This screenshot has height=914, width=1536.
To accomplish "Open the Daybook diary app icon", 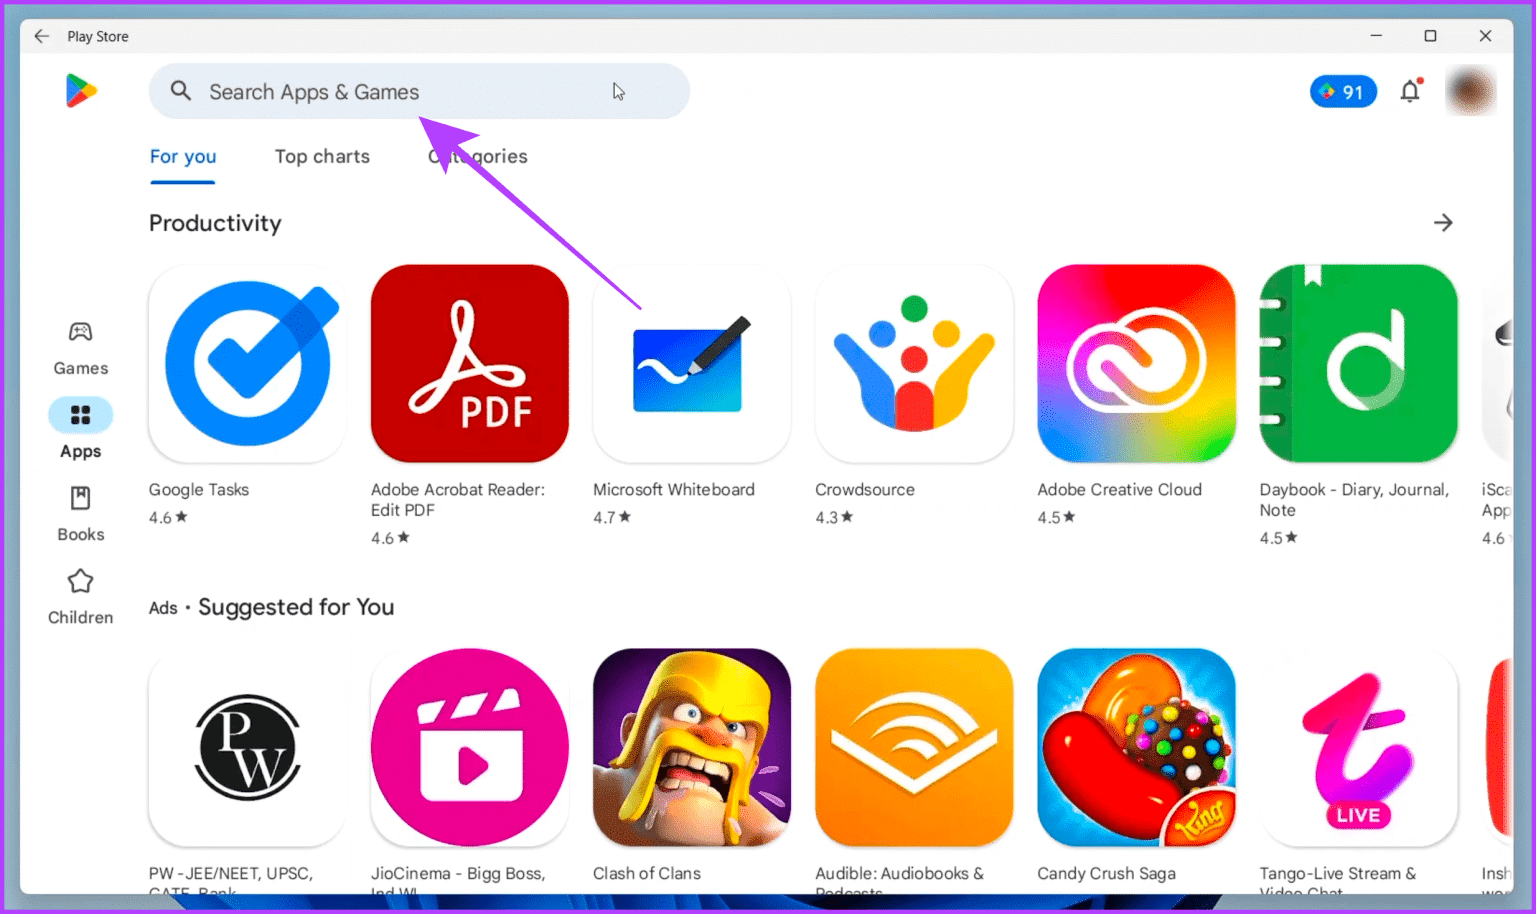I will click(x=1358, y=364).
